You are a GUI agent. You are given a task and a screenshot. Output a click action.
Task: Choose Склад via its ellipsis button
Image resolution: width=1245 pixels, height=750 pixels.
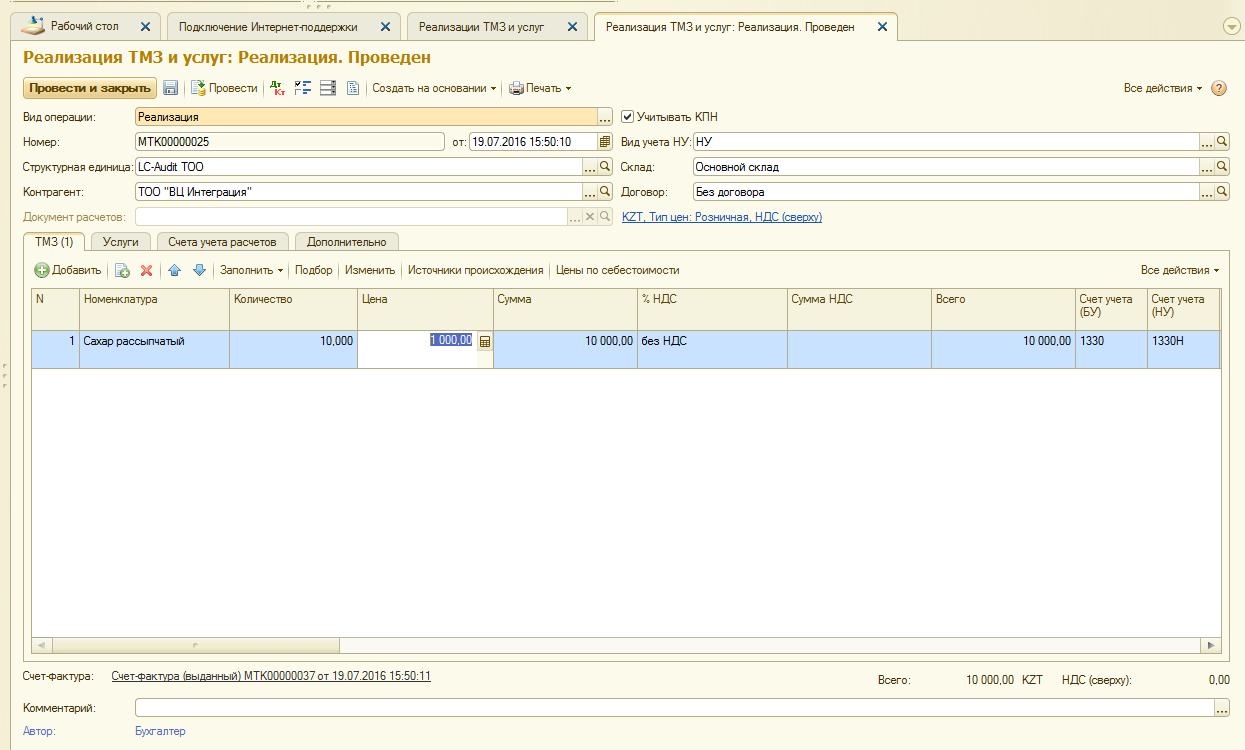pyautogui.click(x=1207, y=167)
